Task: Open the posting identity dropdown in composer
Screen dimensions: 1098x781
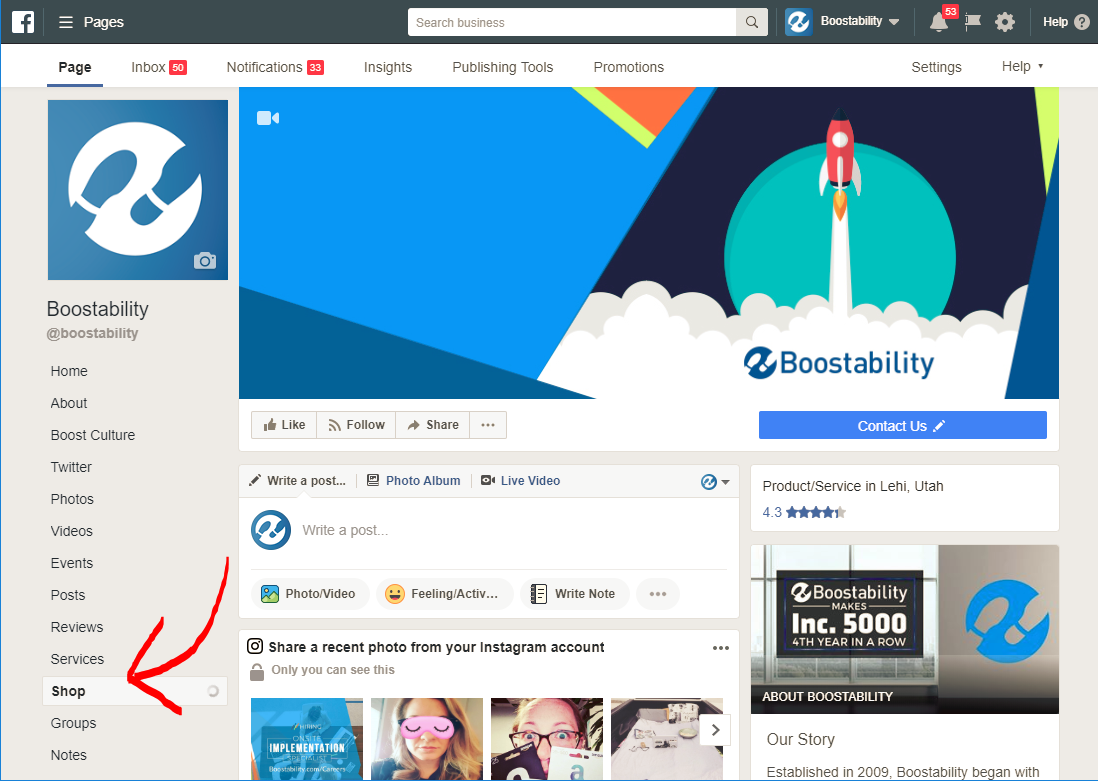Action: pos(715,482)
